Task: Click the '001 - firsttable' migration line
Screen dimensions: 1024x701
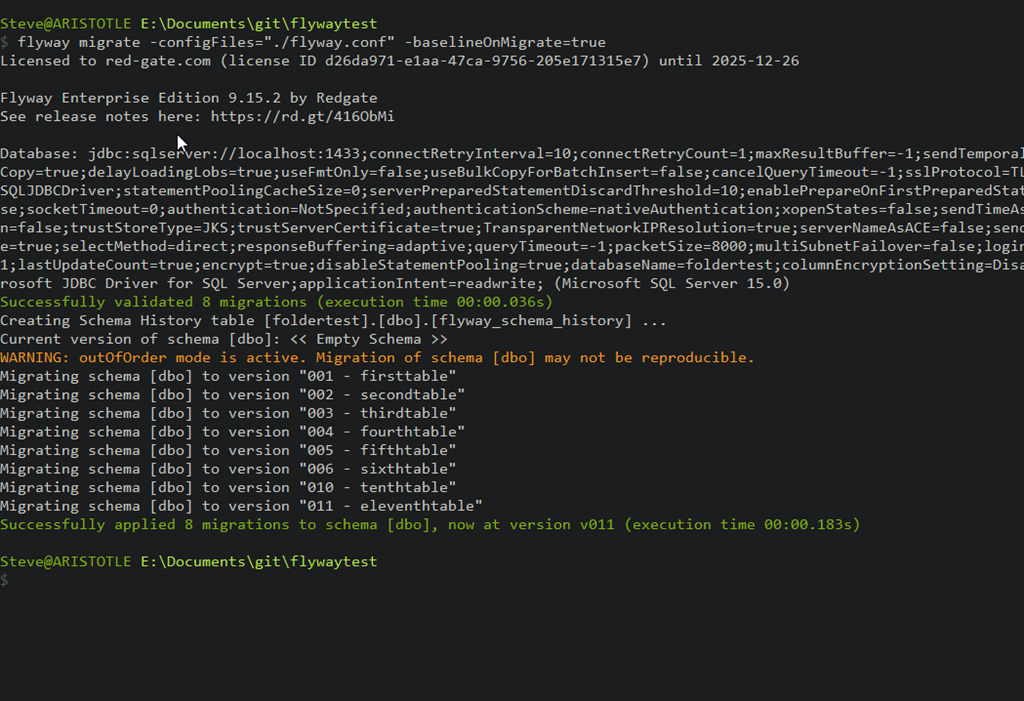Action: 228,376
